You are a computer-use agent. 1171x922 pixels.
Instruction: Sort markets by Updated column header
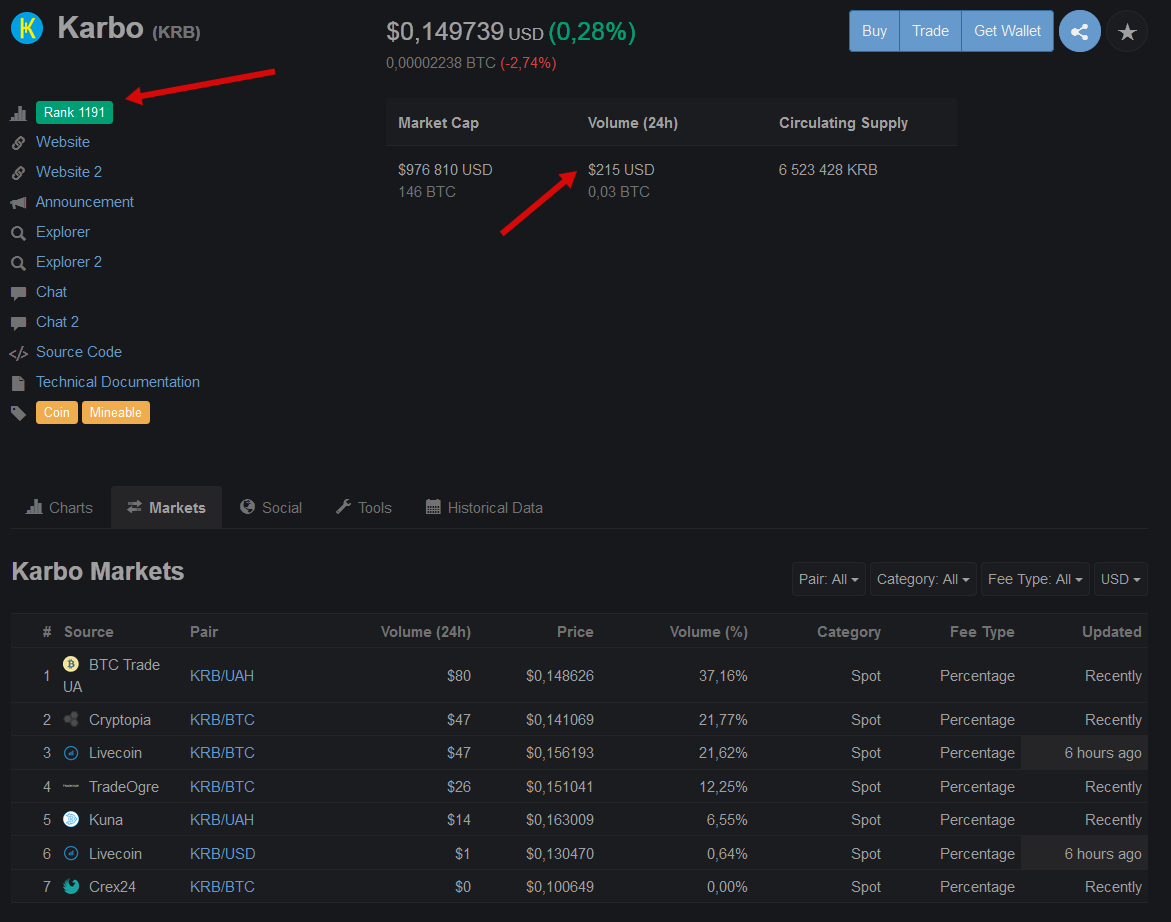coord(1111,632)
